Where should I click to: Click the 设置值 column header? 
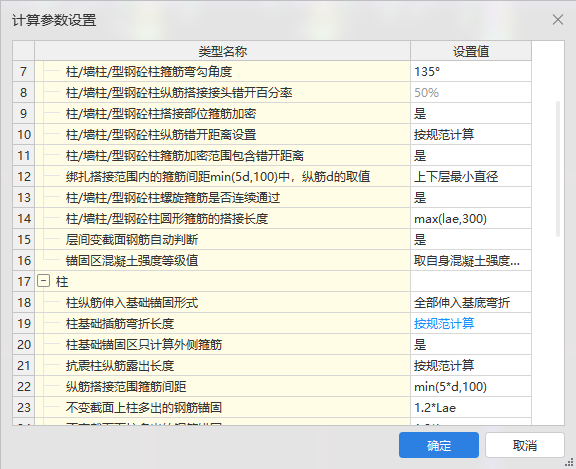click(471, 51)
